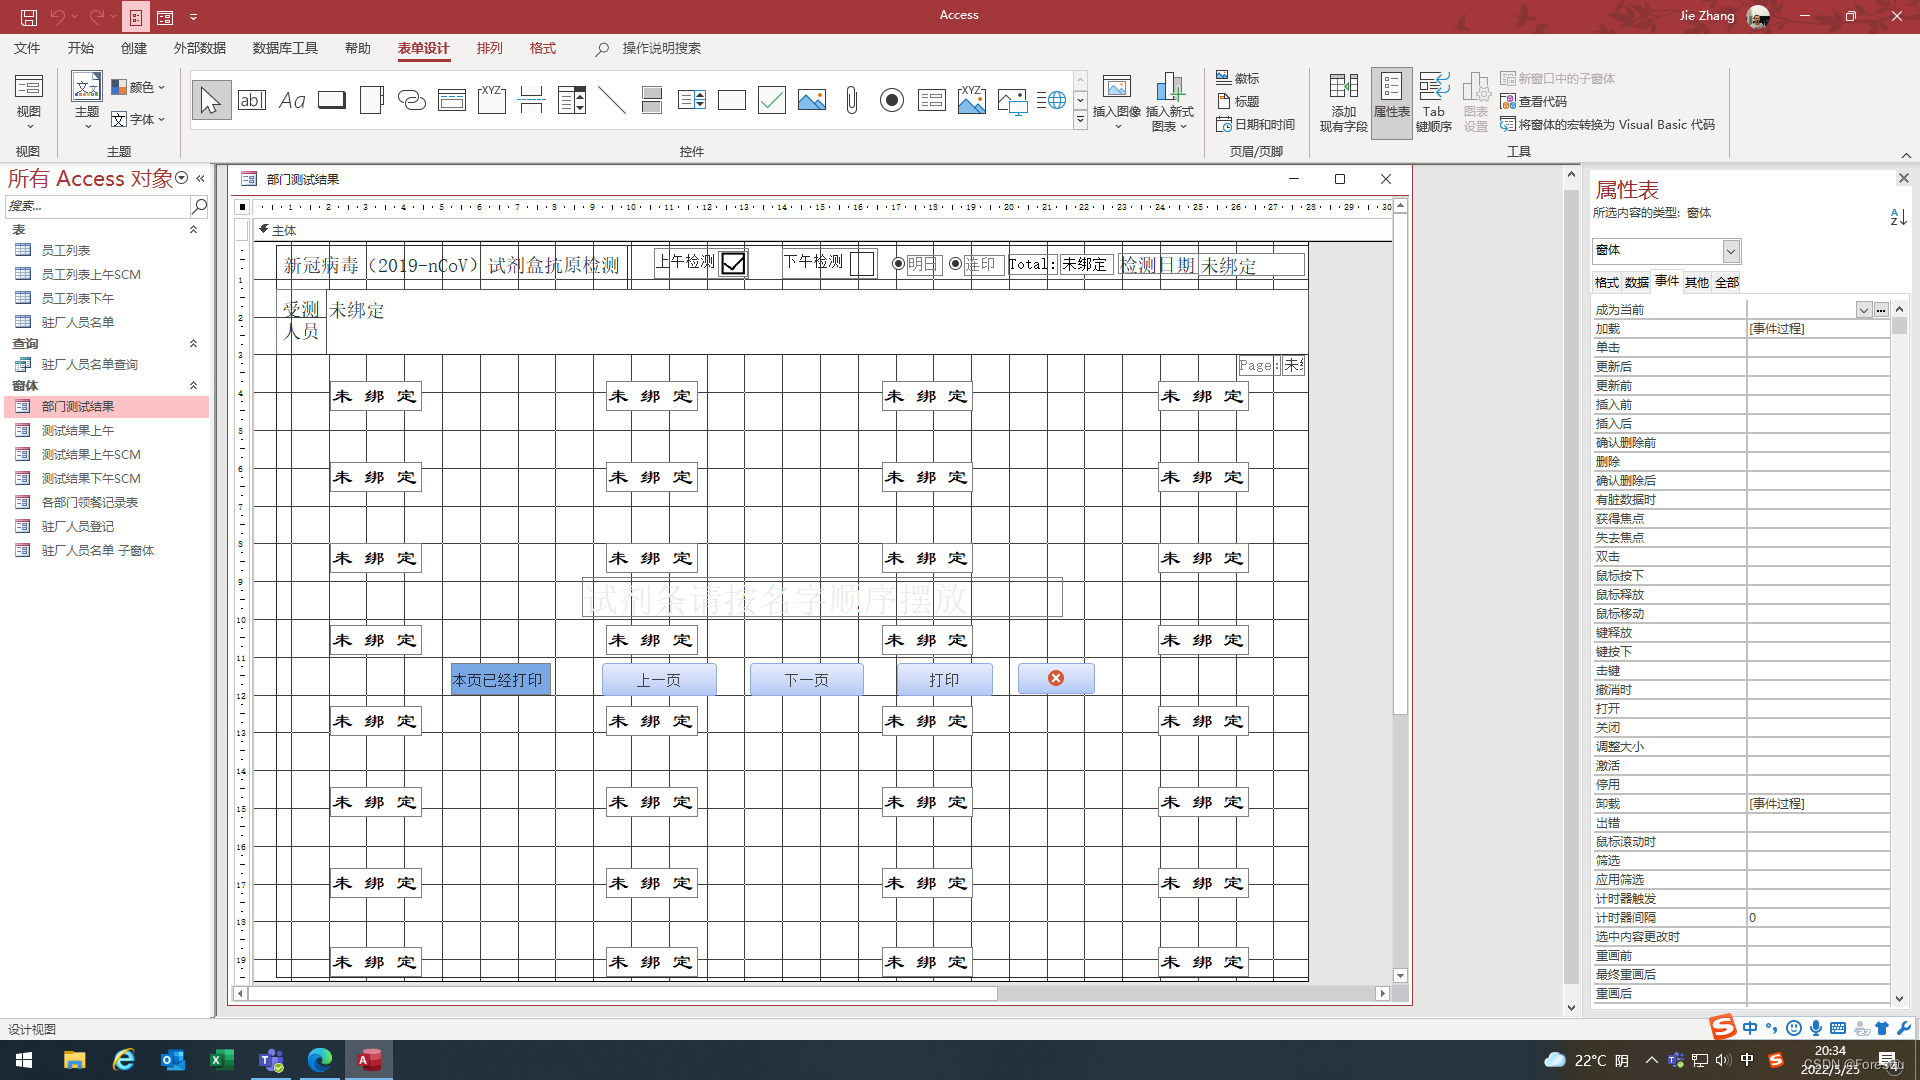Select the Option Button control icon

tap(892, 100)
